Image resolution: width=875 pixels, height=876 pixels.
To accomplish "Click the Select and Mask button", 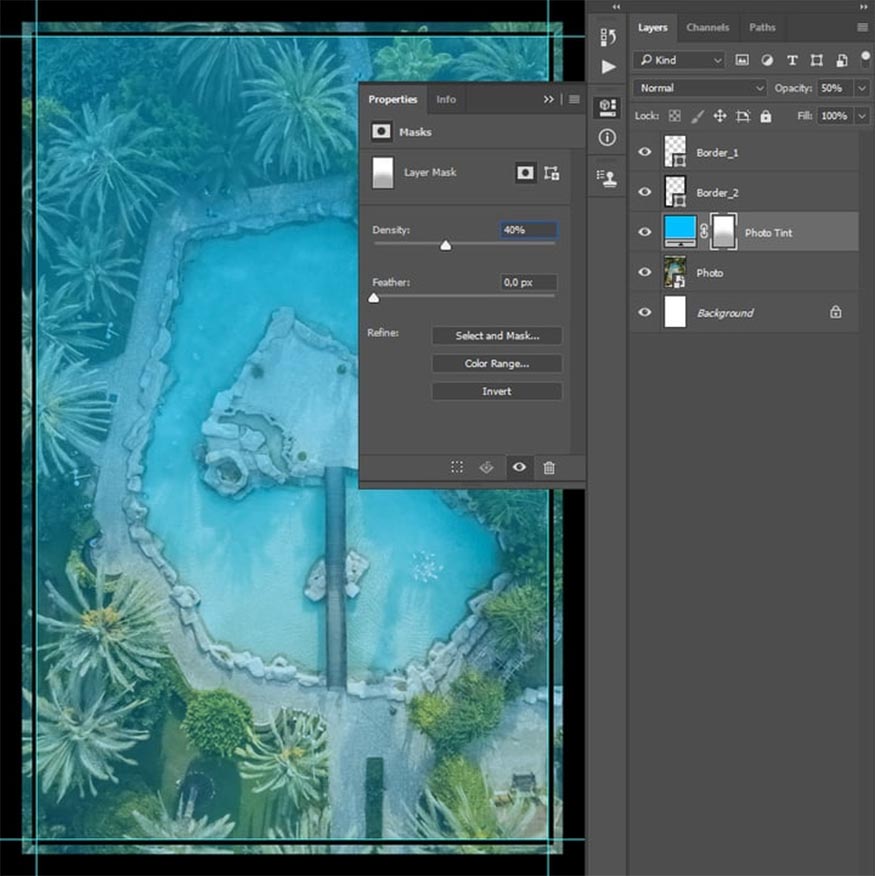I will [x=497, y=336].
